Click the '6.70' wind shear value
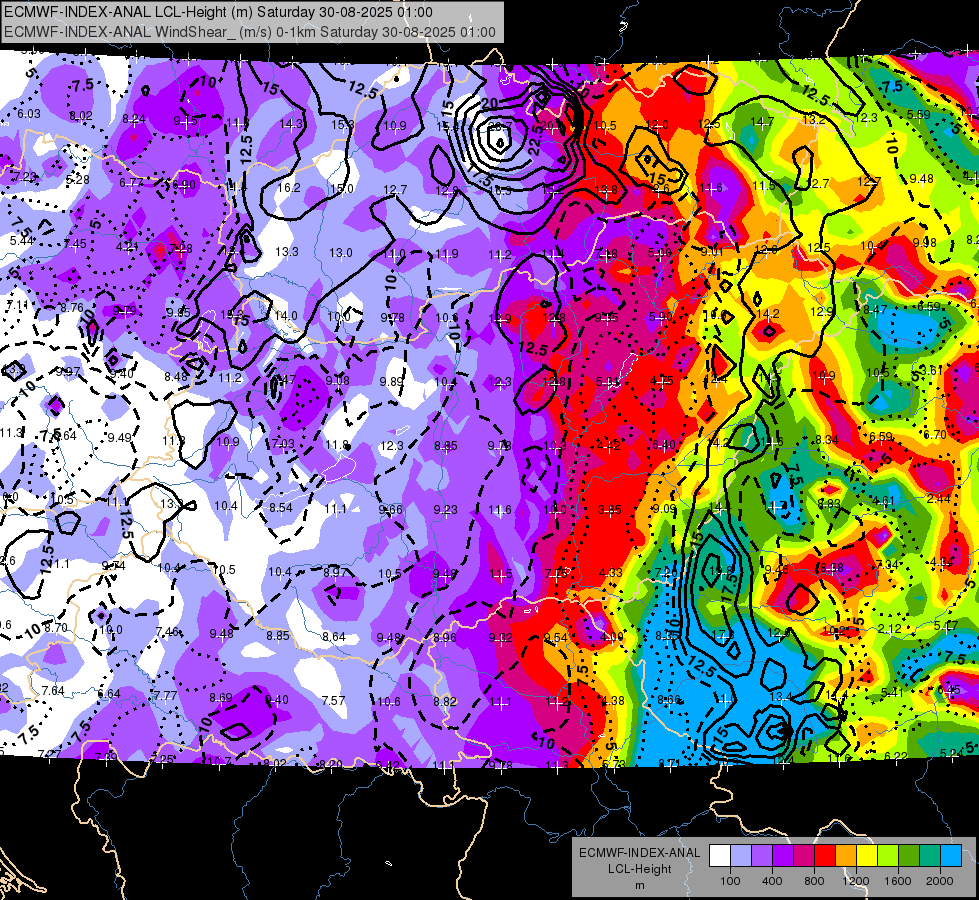The image size is (979, 900). (x=935, y=434)
